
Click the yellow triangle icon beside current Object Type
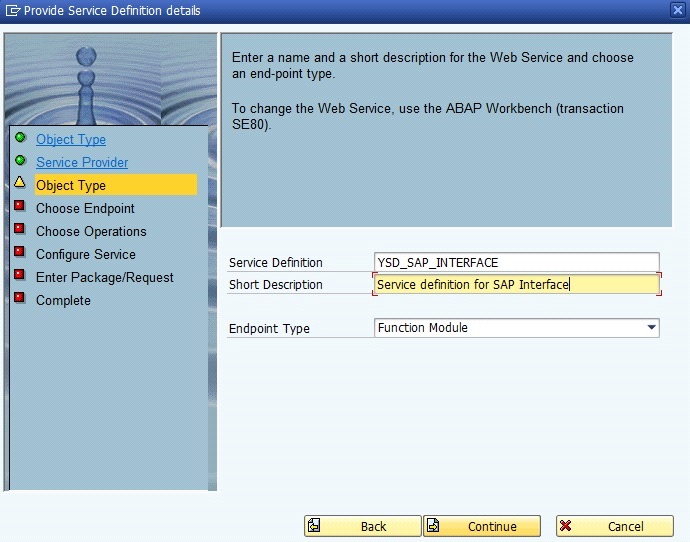tap(20, 183)
